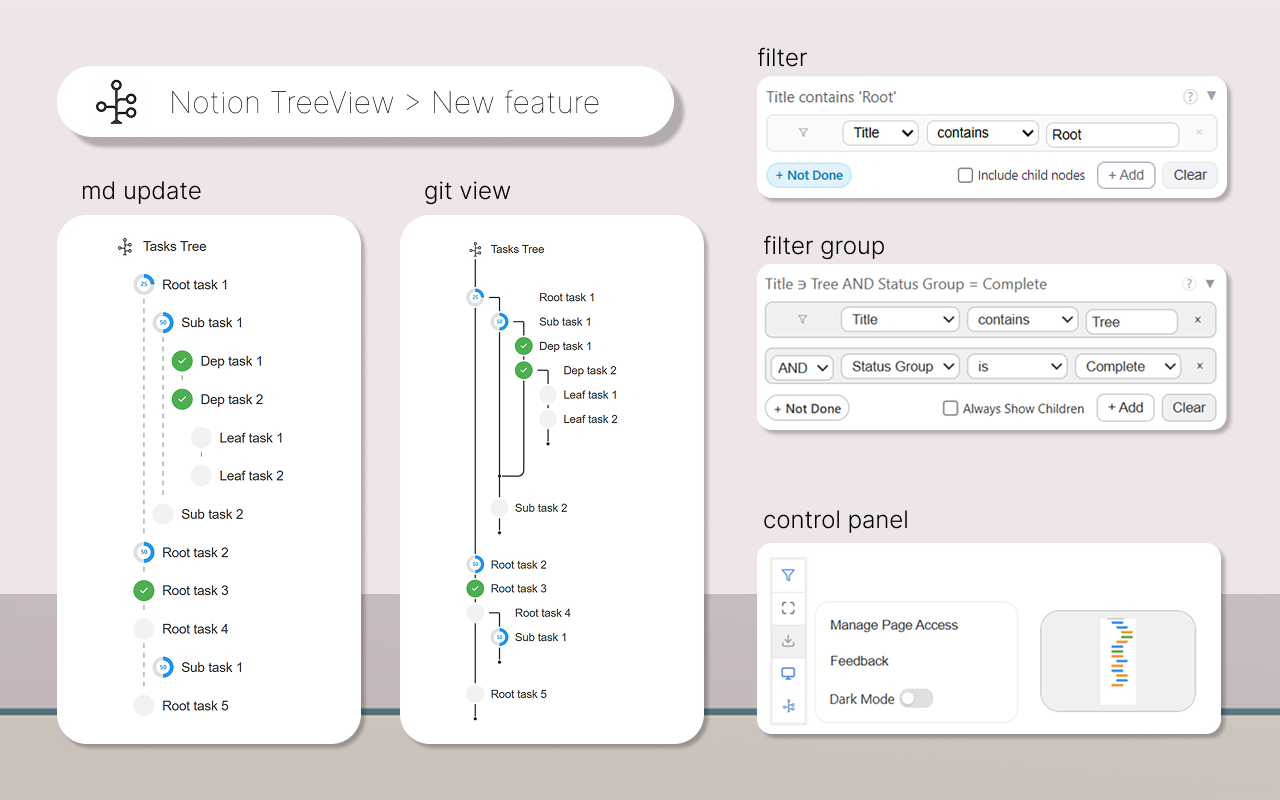Open the download icon in control panel sidebar
1280x800 pixels.
tap(788, 640)
